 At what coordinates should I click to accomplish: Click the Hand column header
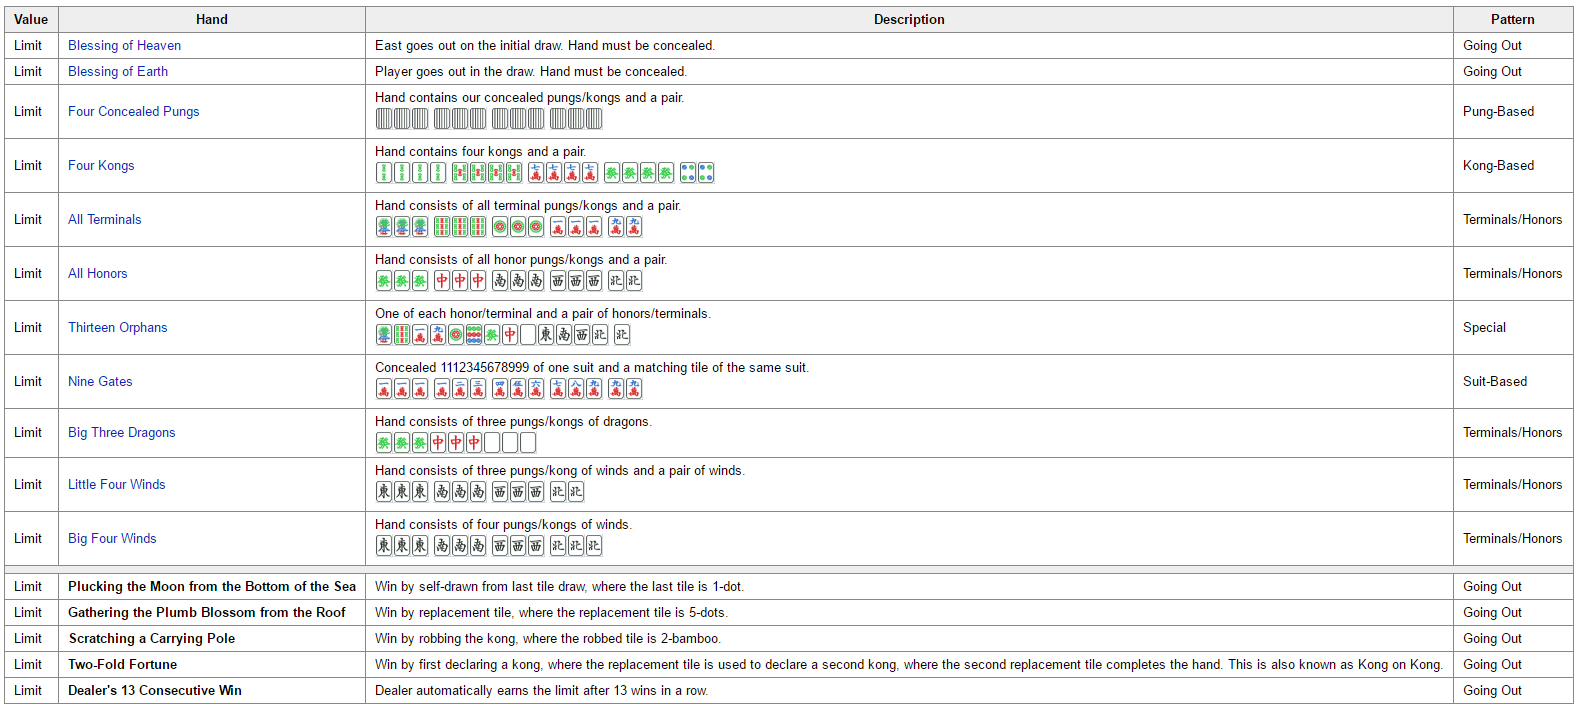[212, 19]
